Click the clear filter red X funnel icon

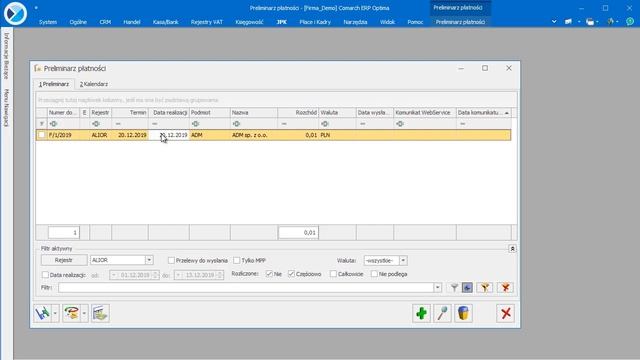pos(505,288)
